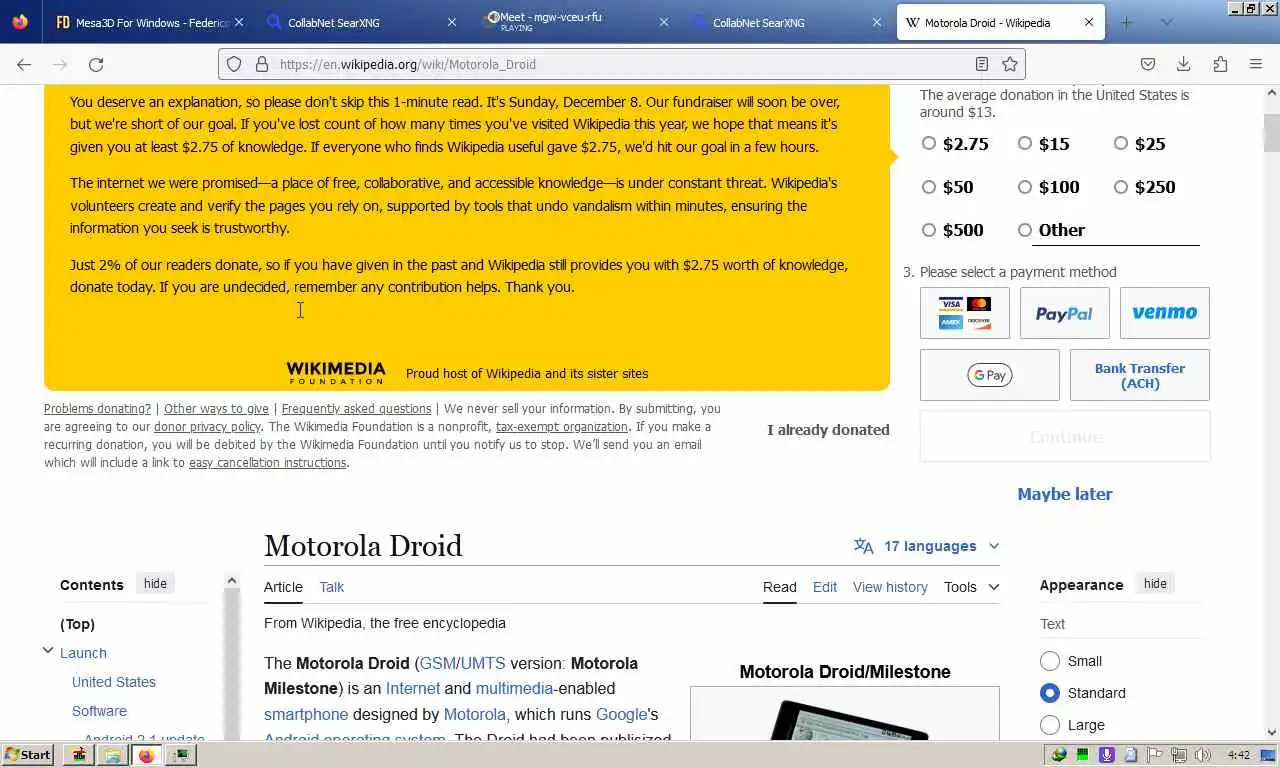Viewport: 1280px width, 768px height.
Task: Select the $500 donation amount
Action: [x=929, y=230]
